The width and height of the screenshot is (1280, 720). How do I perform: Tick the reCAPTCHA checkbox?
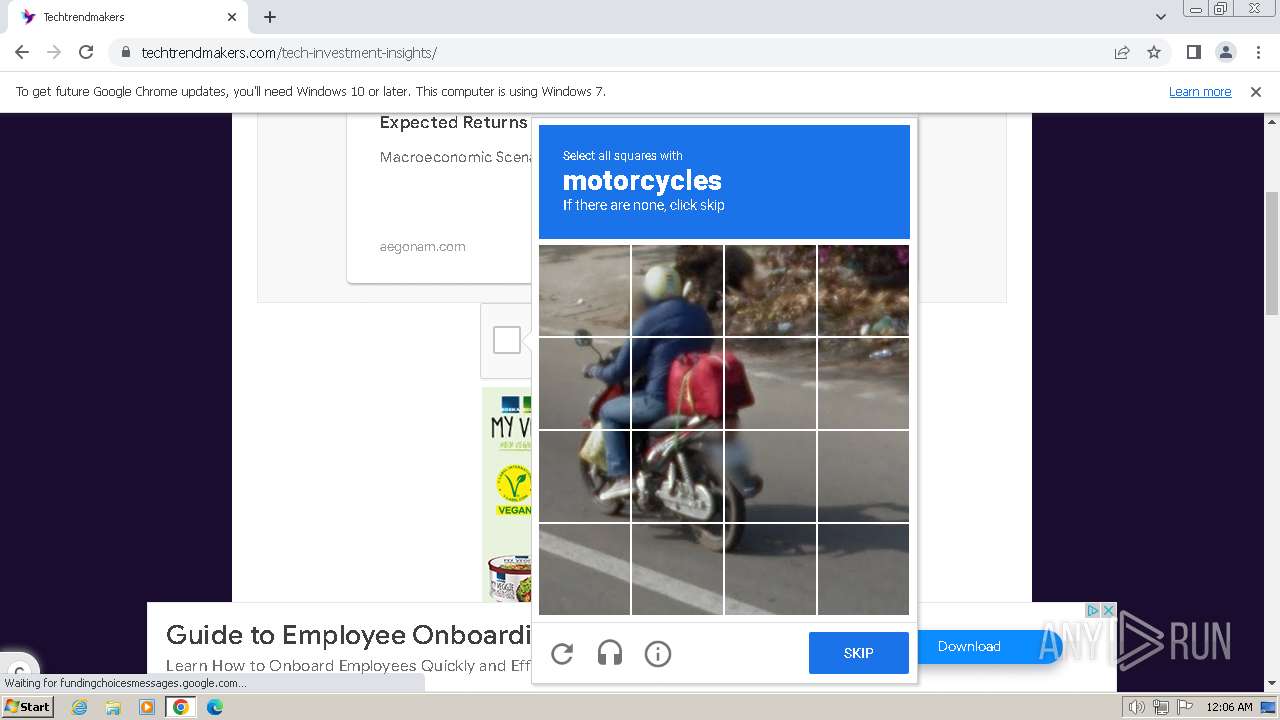click(507, 340)
